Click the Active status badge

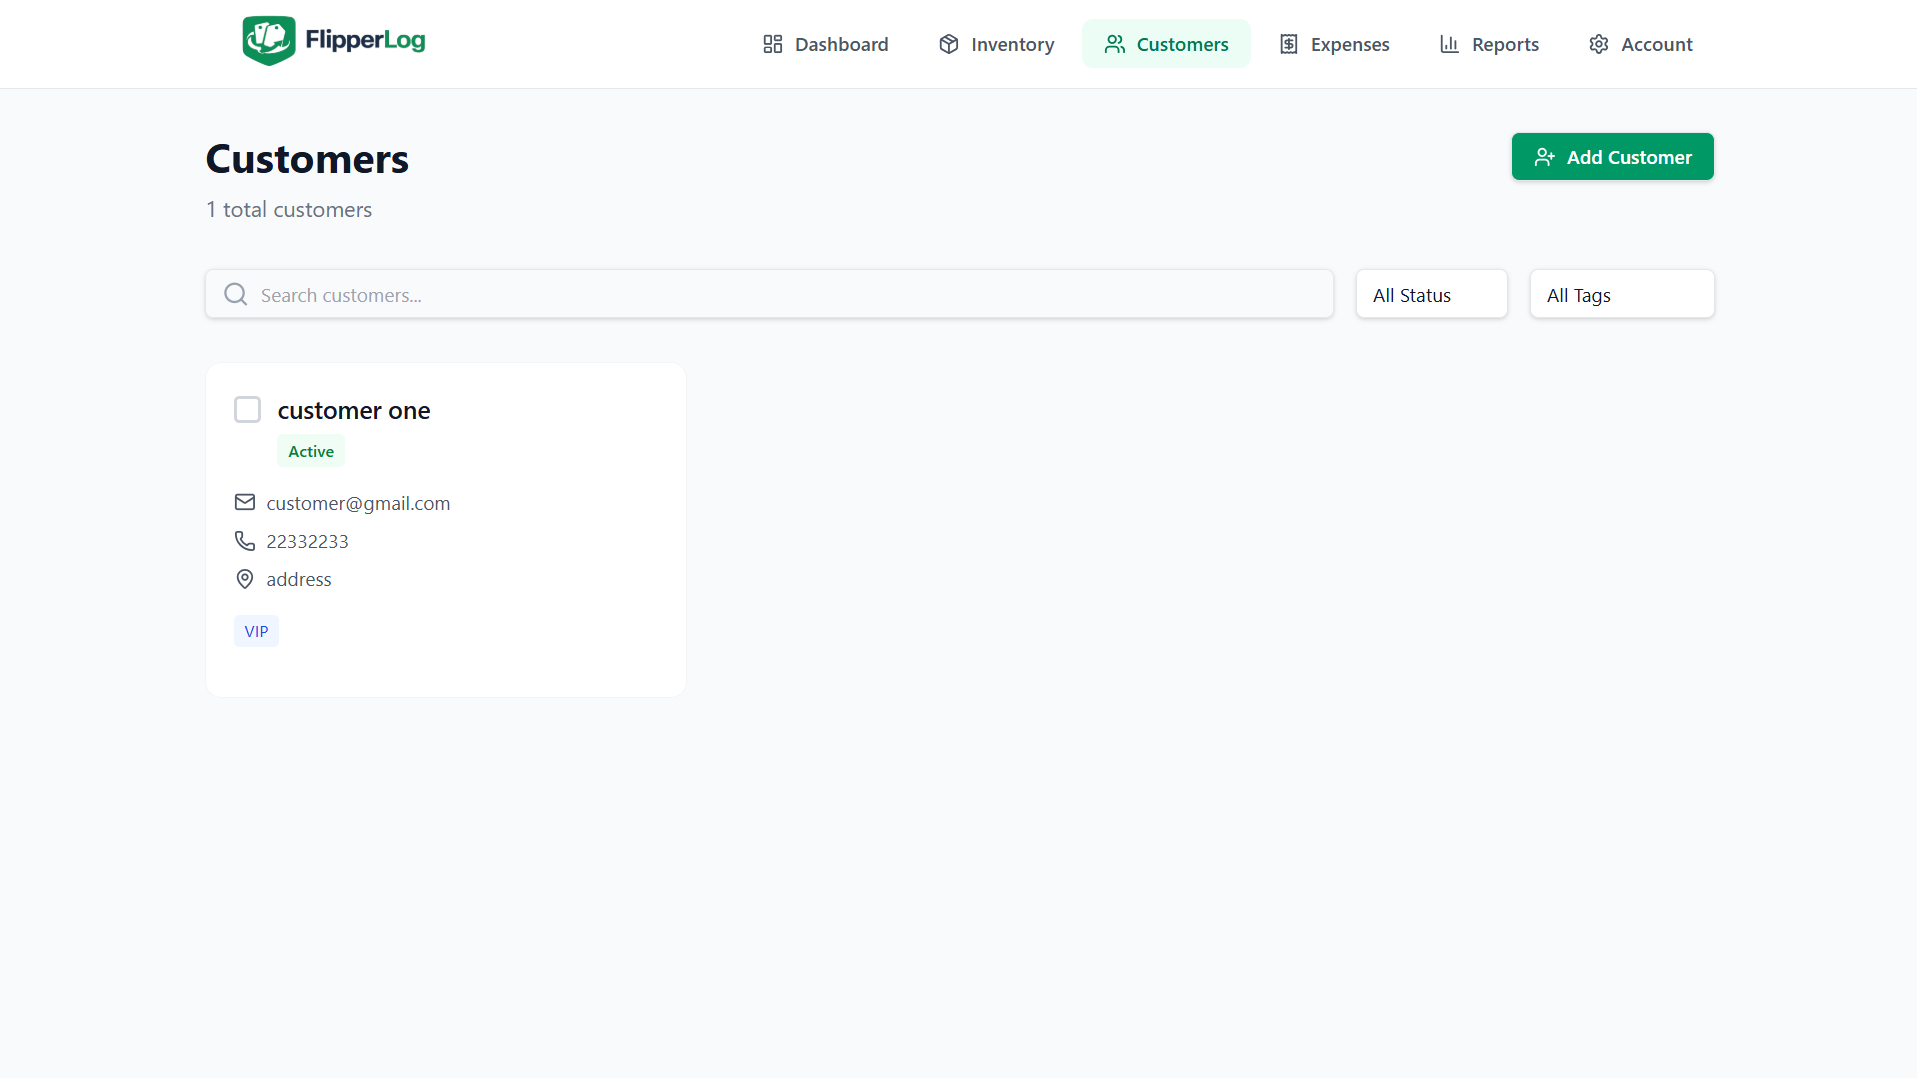click(x=311, y=451)
